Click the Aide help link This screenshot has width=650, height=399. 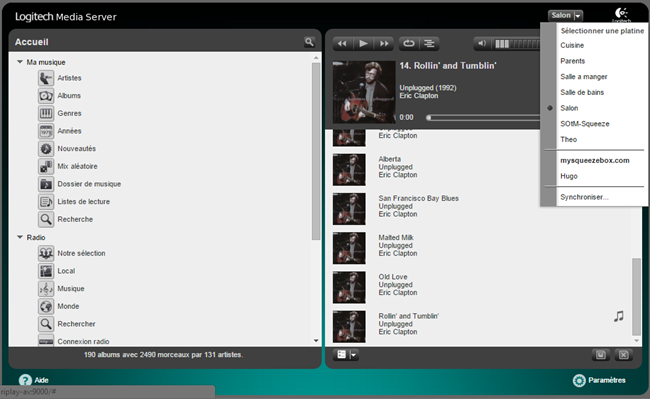pos(41,380)
